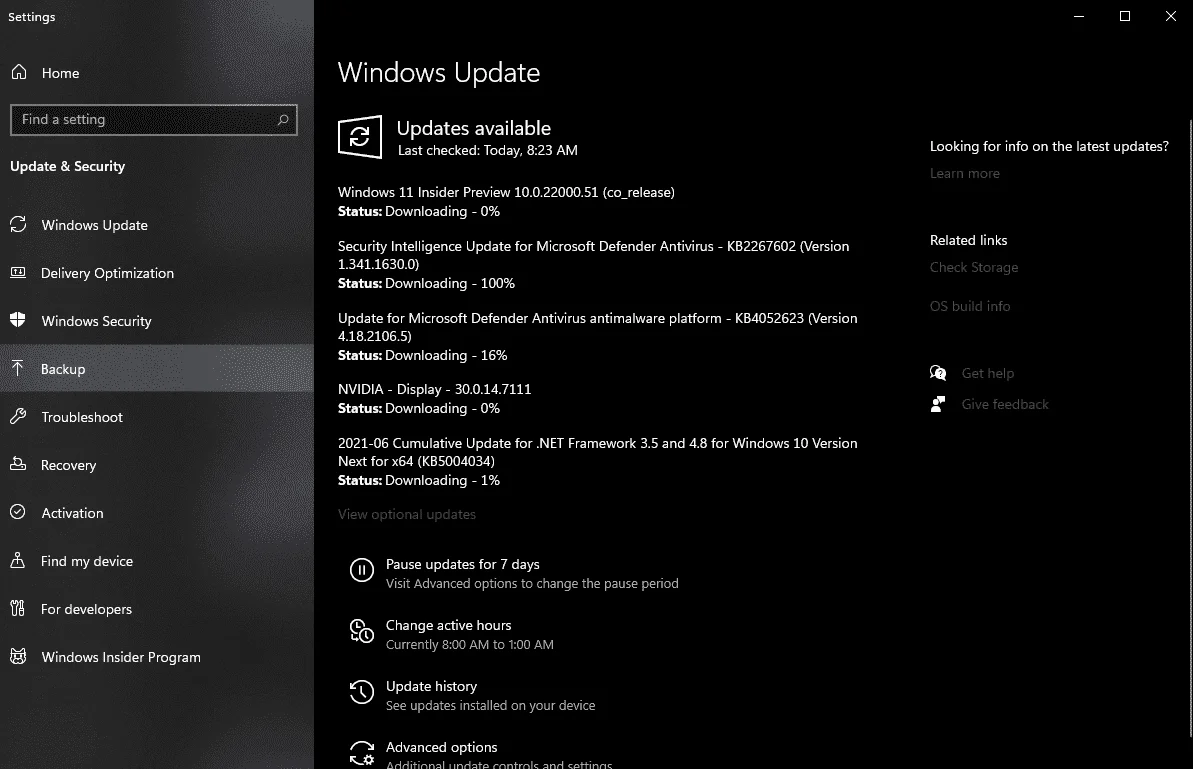Click the Downloading - 100% status text
Viewport: 1193px width, 769px height.
(x=450, y=283)
